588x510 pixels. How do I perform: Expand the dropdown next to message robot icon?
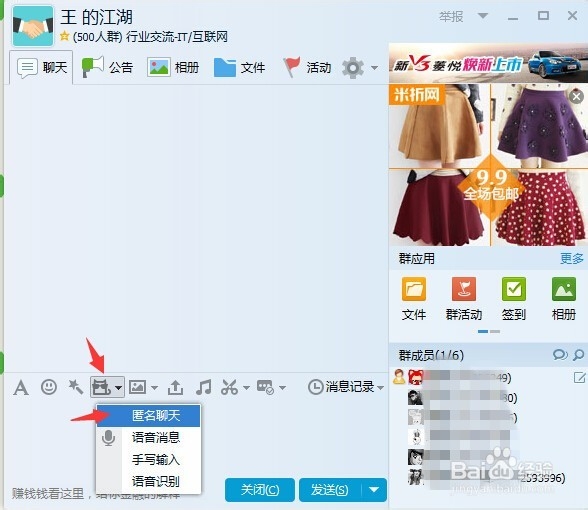point(282,387)
